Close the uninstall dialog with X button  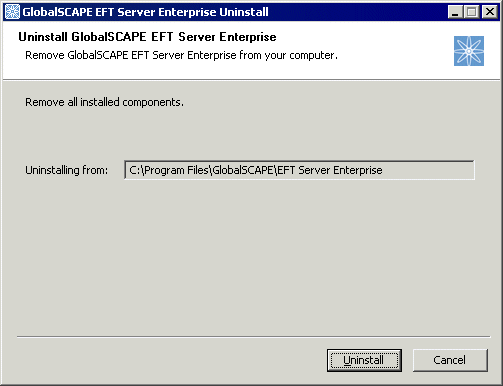490,12
